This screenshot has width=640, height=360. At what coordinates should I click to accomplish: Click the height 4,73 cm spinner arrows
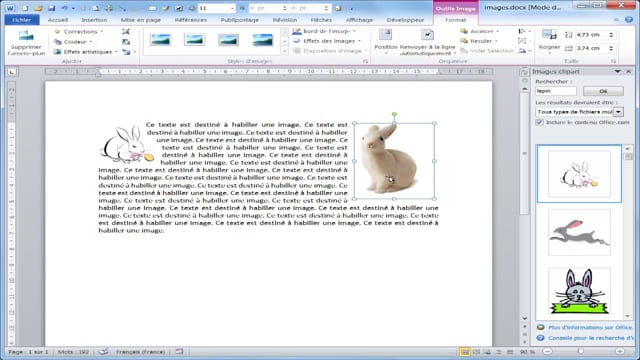click(611, 35)
